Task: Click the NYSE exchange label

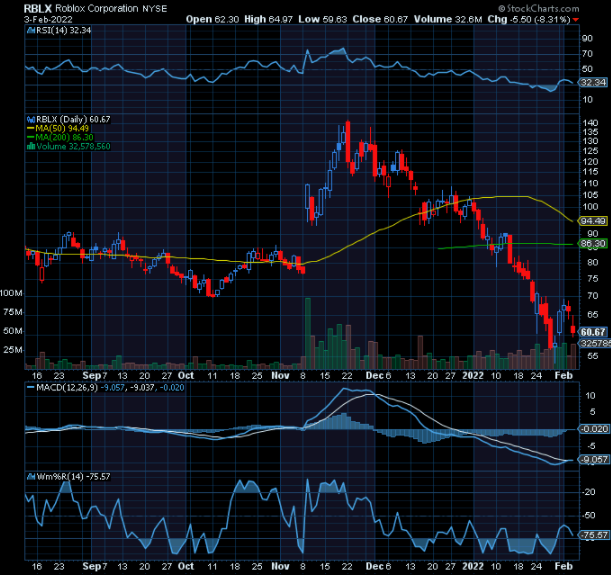Action: [x=155, y=9]
